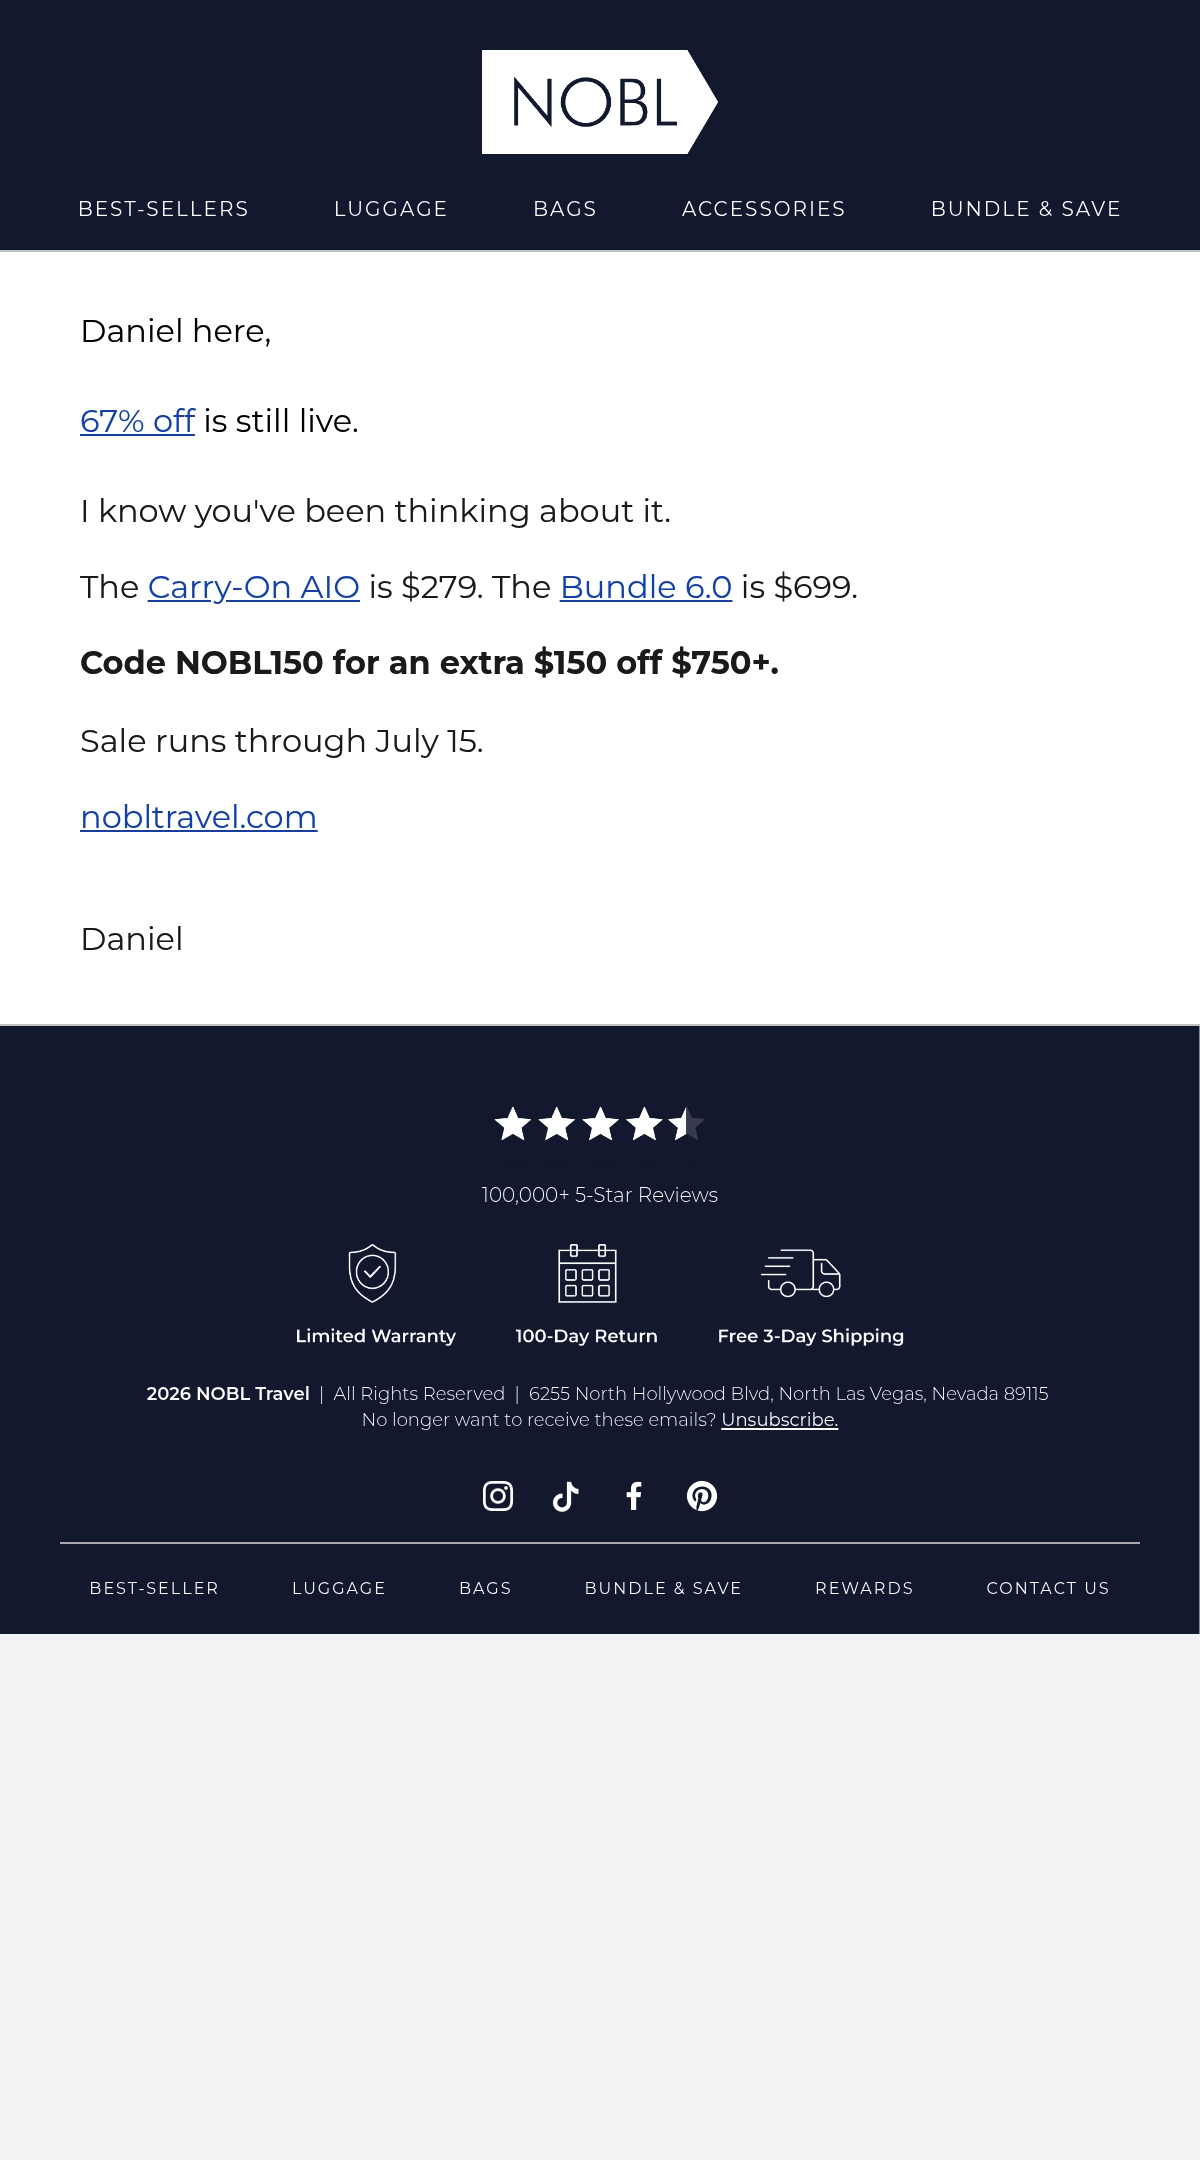Open the Luggage header menu item
Screen dimensions: 1200x2160
tap(391, 209)
